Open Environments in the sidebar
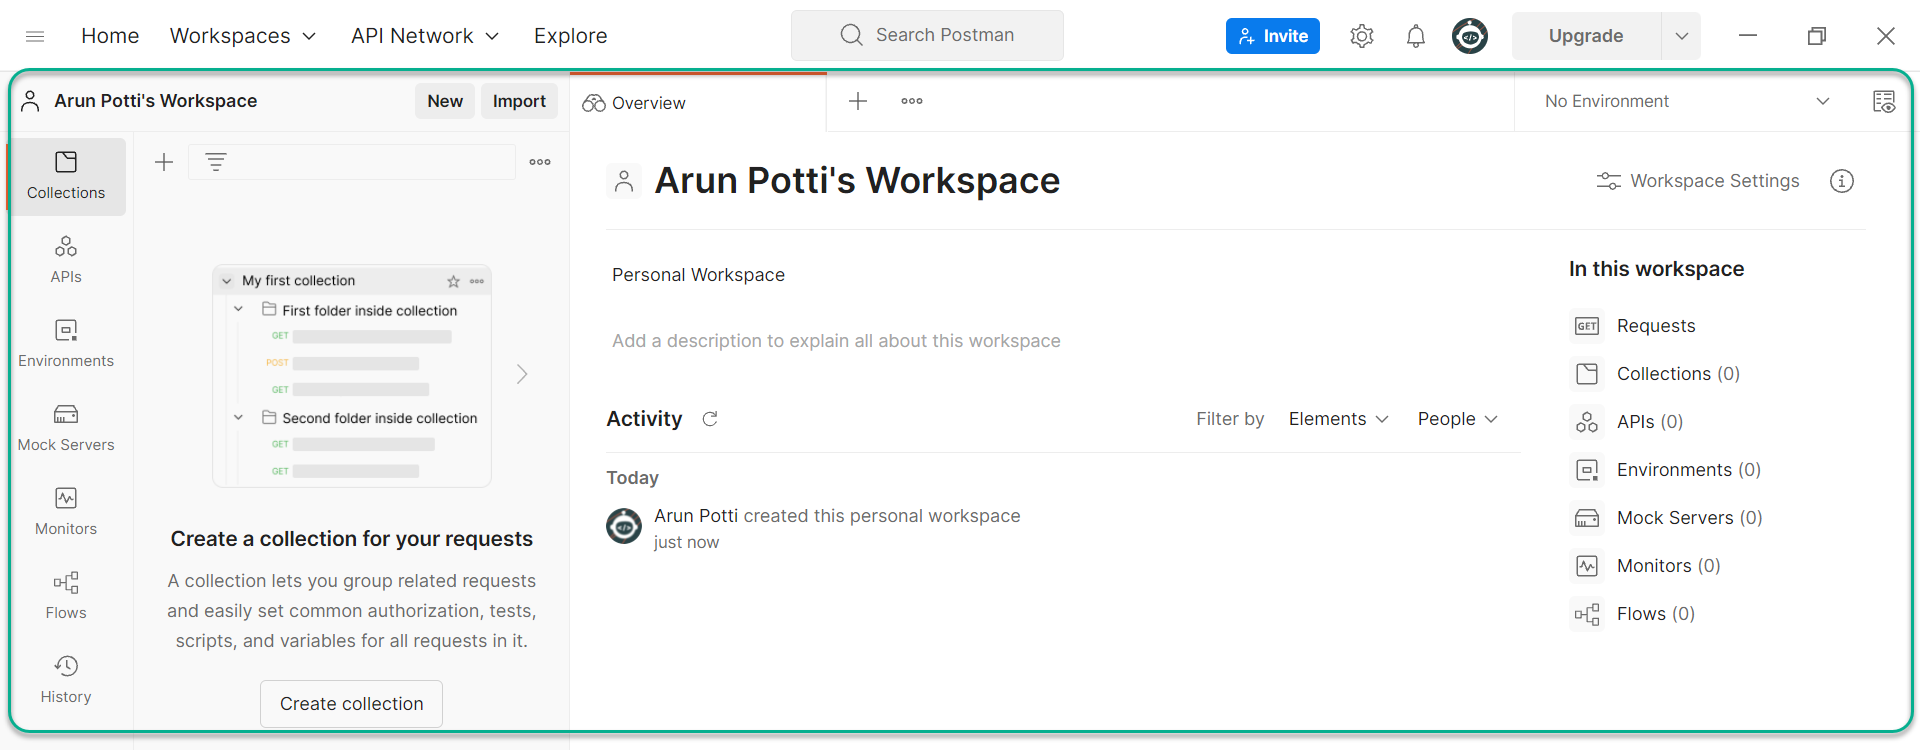Viewport: 1920px width, 750px height. click(x=66, y=344)
